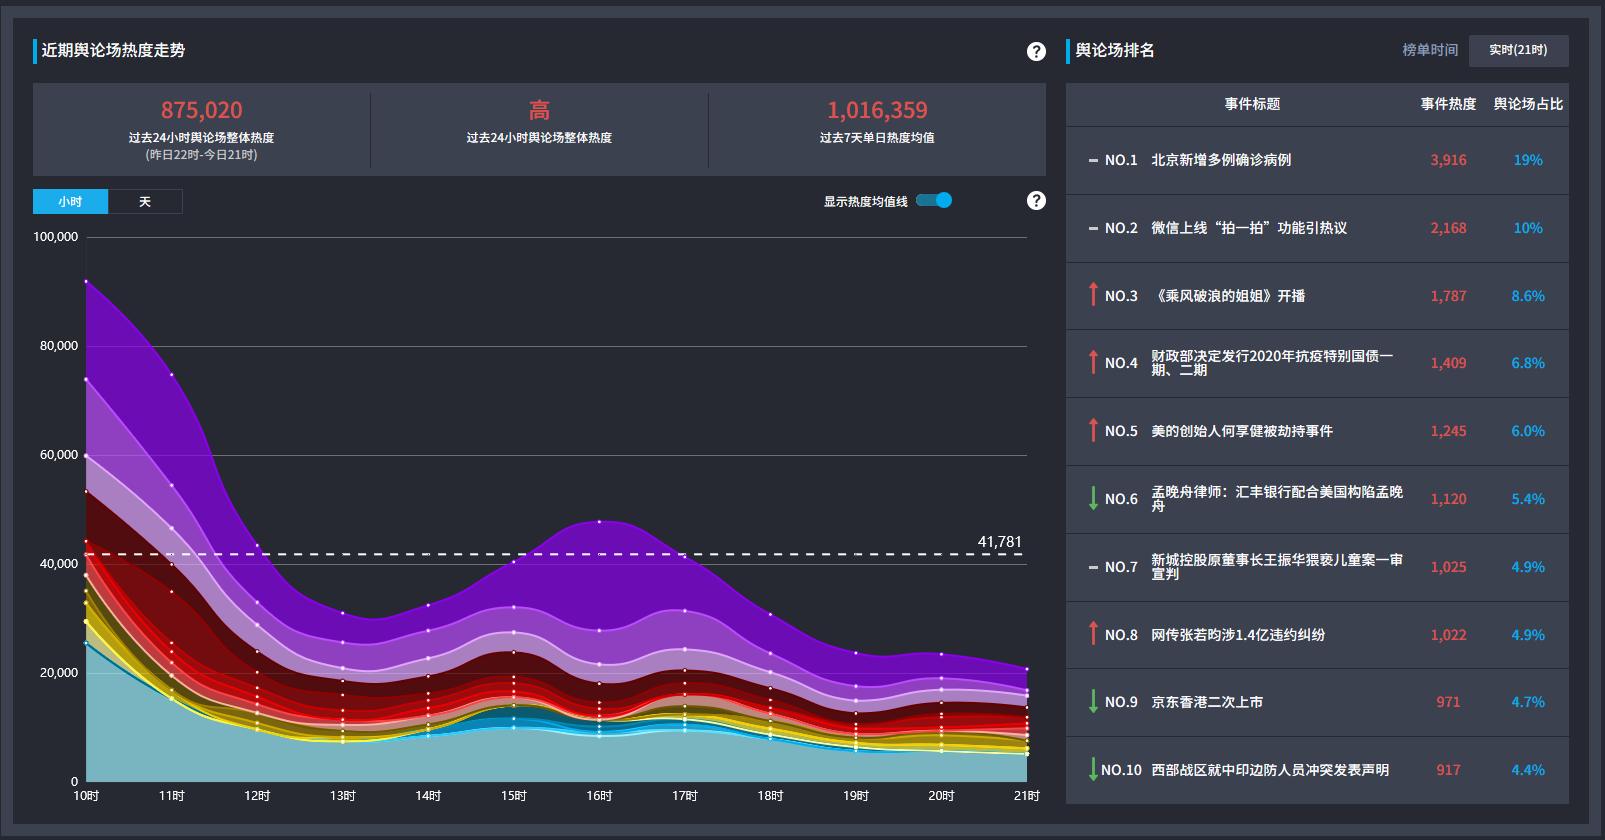Switch chart to 天 view
This screenshot has width=1605, height=840.
coord(145,201)
